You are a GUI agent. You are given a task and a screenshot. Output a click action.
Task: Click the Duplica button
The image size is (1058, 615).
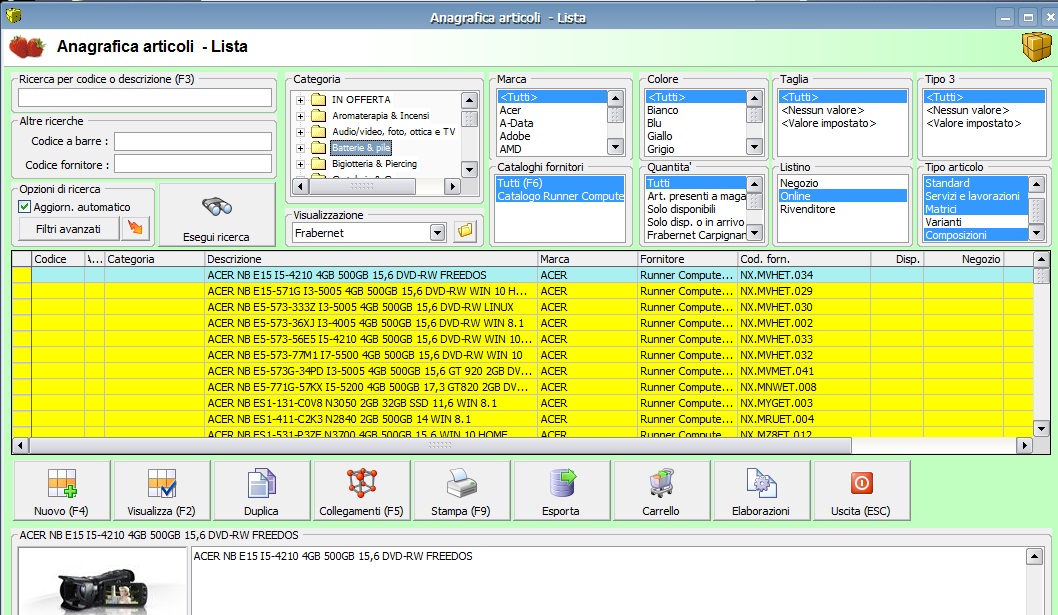[x=261, y=491]
